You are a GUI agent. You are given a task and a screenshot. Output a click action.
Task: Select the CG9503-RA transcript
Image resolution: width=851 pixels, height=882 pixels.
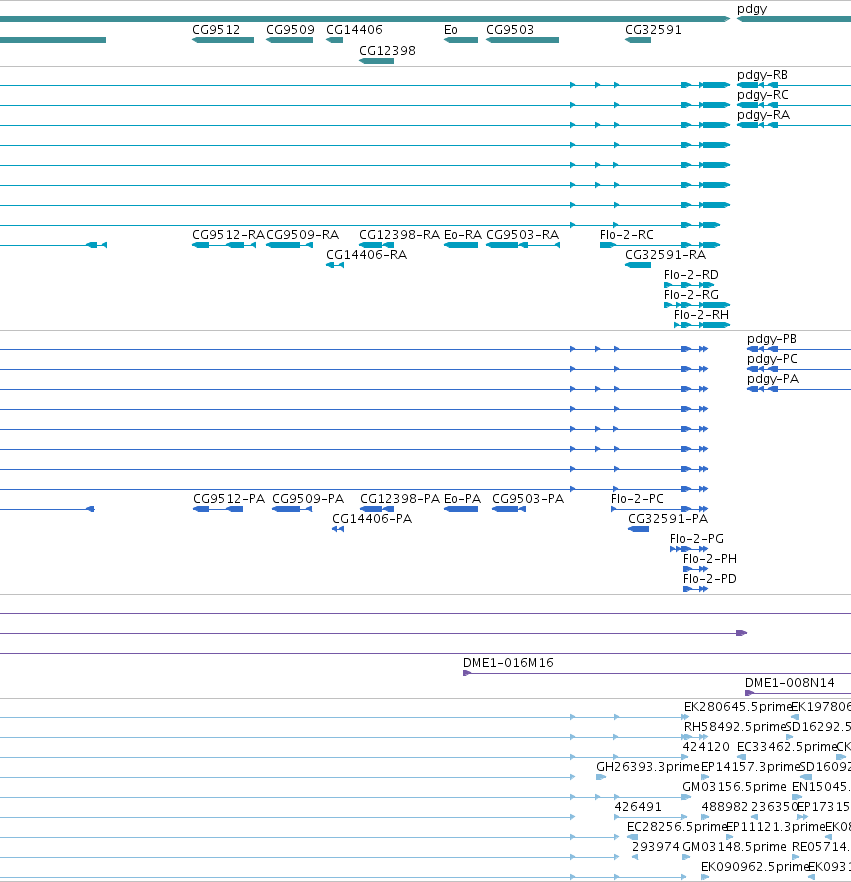tap(523, 245)
